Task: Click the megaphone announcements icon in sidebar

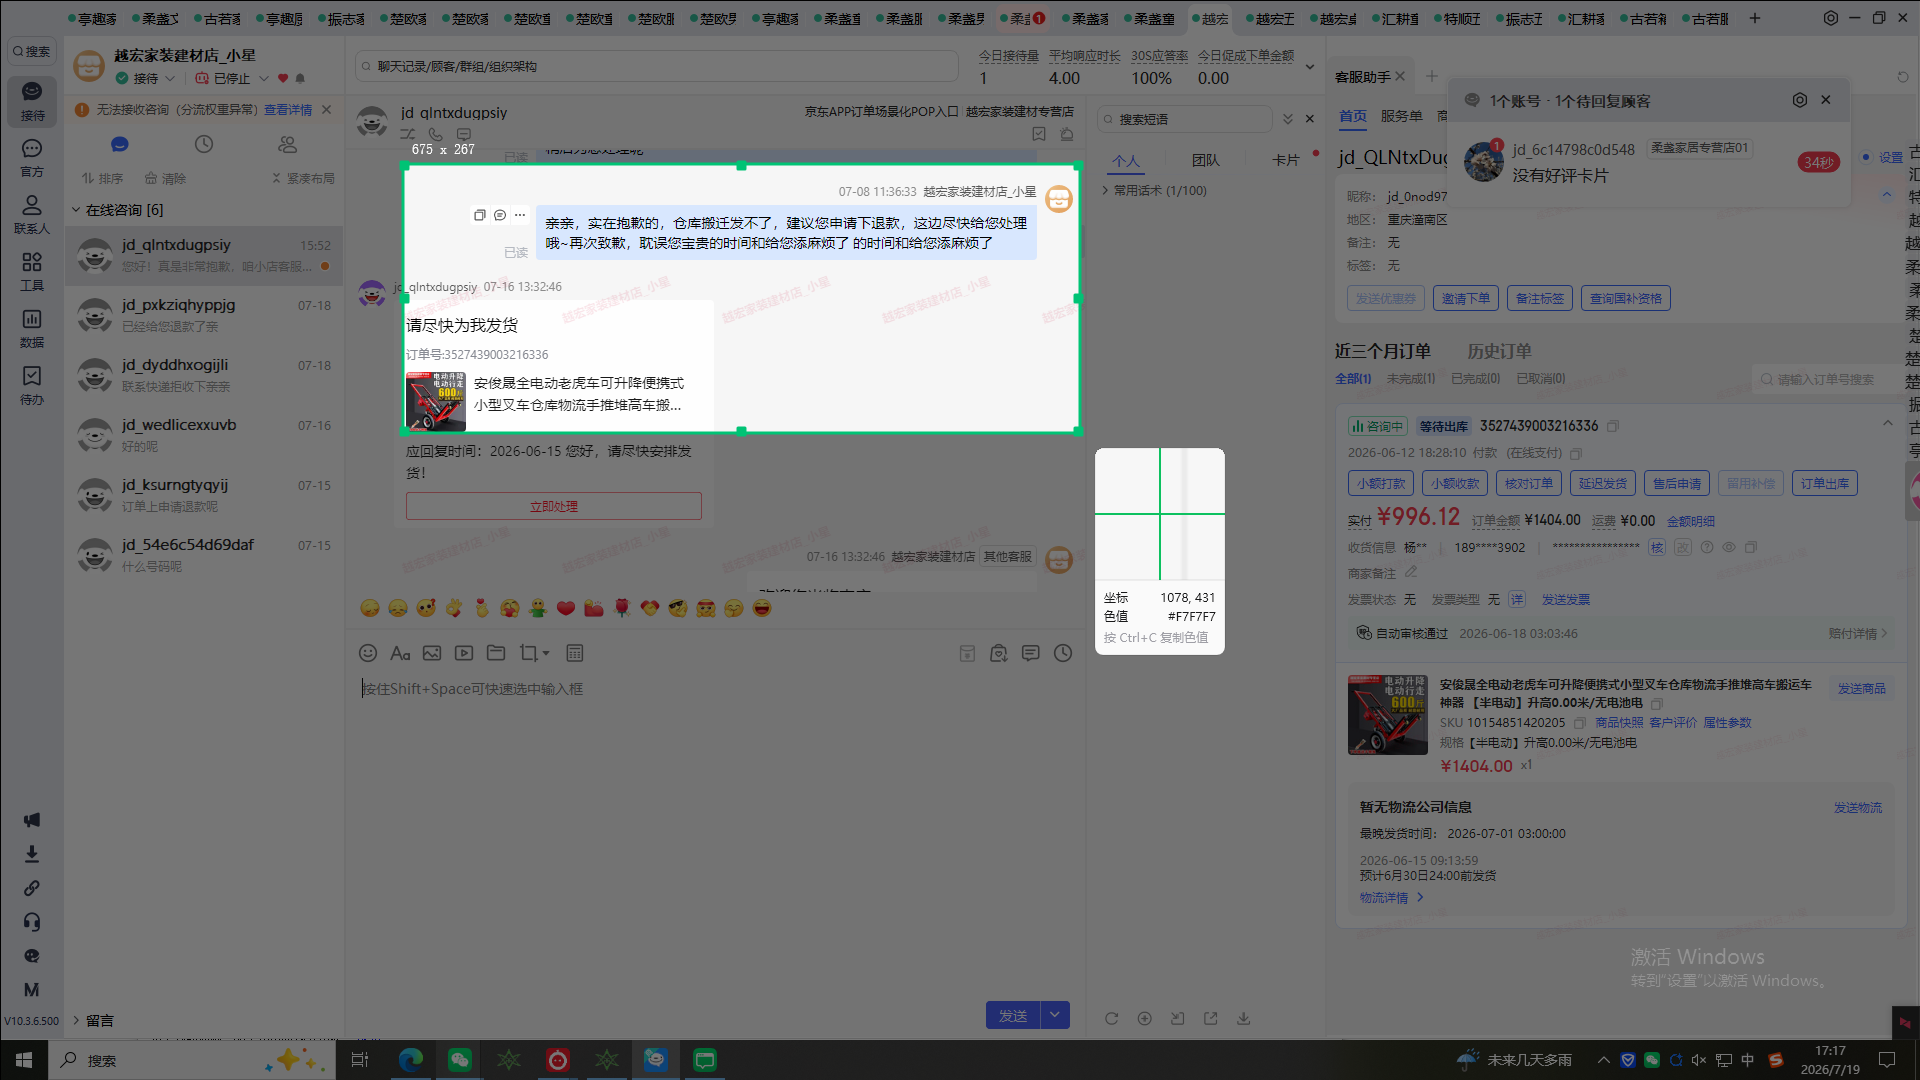Action: (x=32, y=820)
